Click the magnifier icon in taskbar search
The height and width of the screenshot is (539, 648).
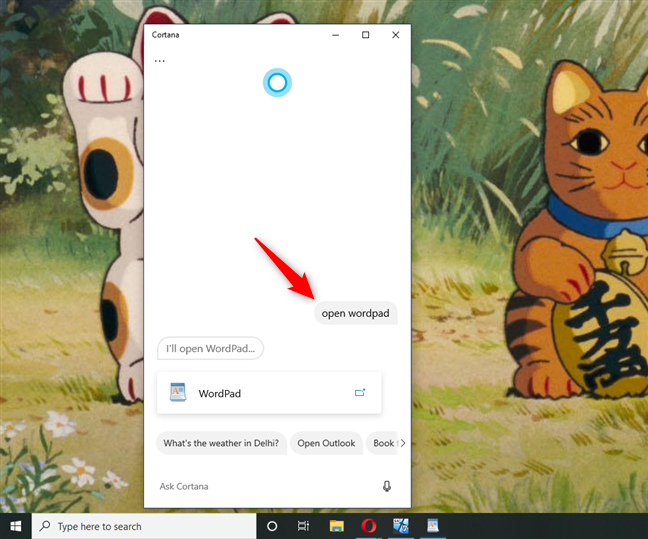(x=45, y=526)
